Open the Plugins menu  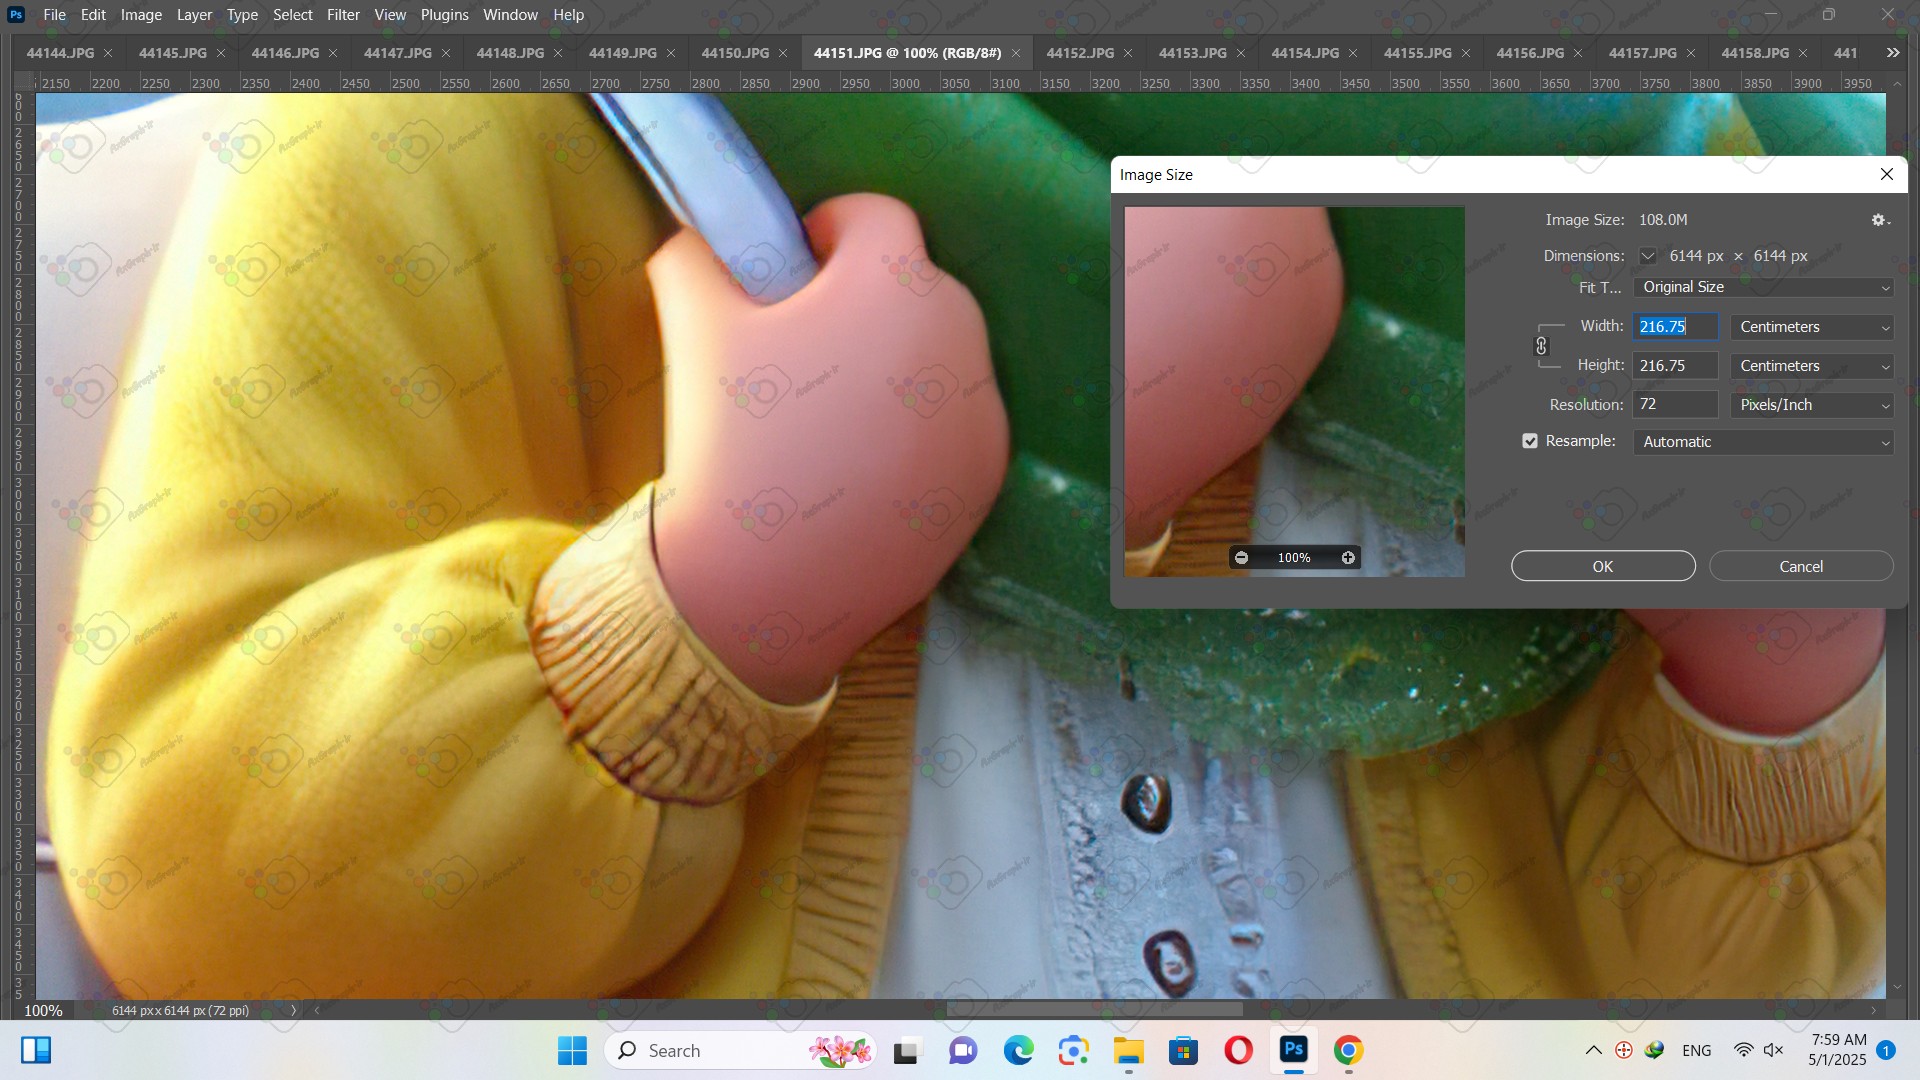click(x=444, y=15)
